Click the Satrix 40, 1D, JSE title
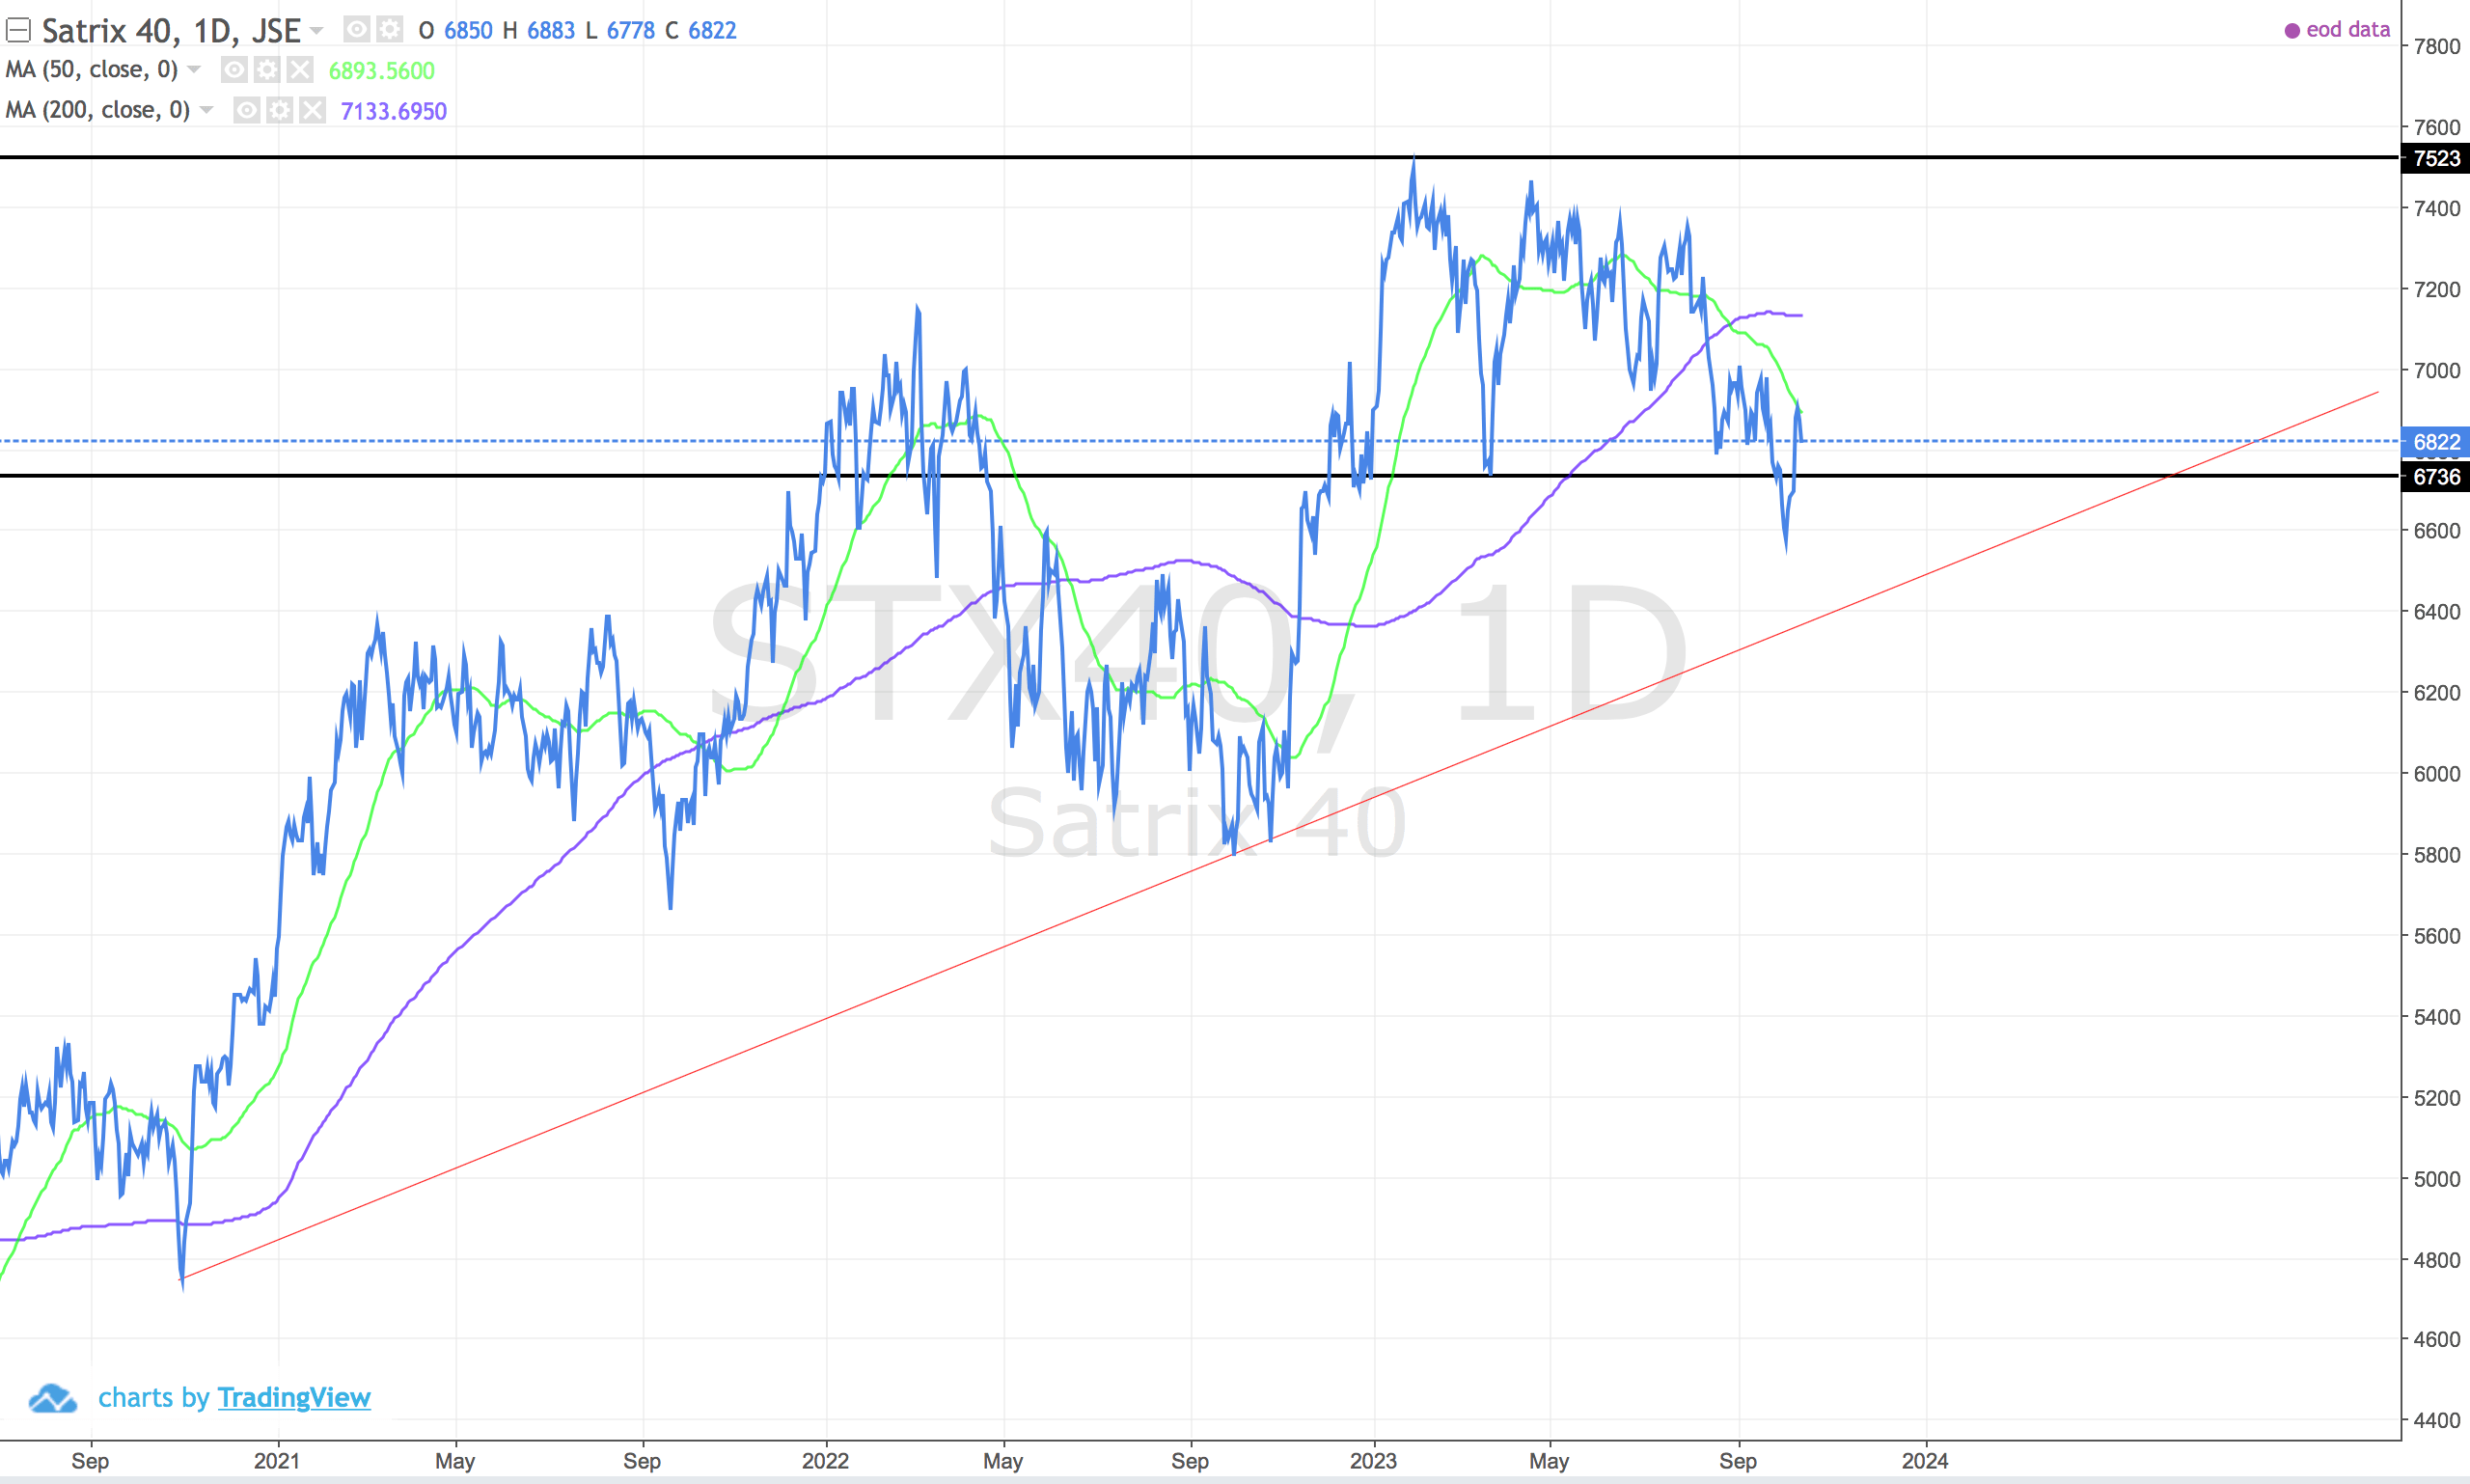This screenshot has height=1484, width=2470. tap(171, 31)
